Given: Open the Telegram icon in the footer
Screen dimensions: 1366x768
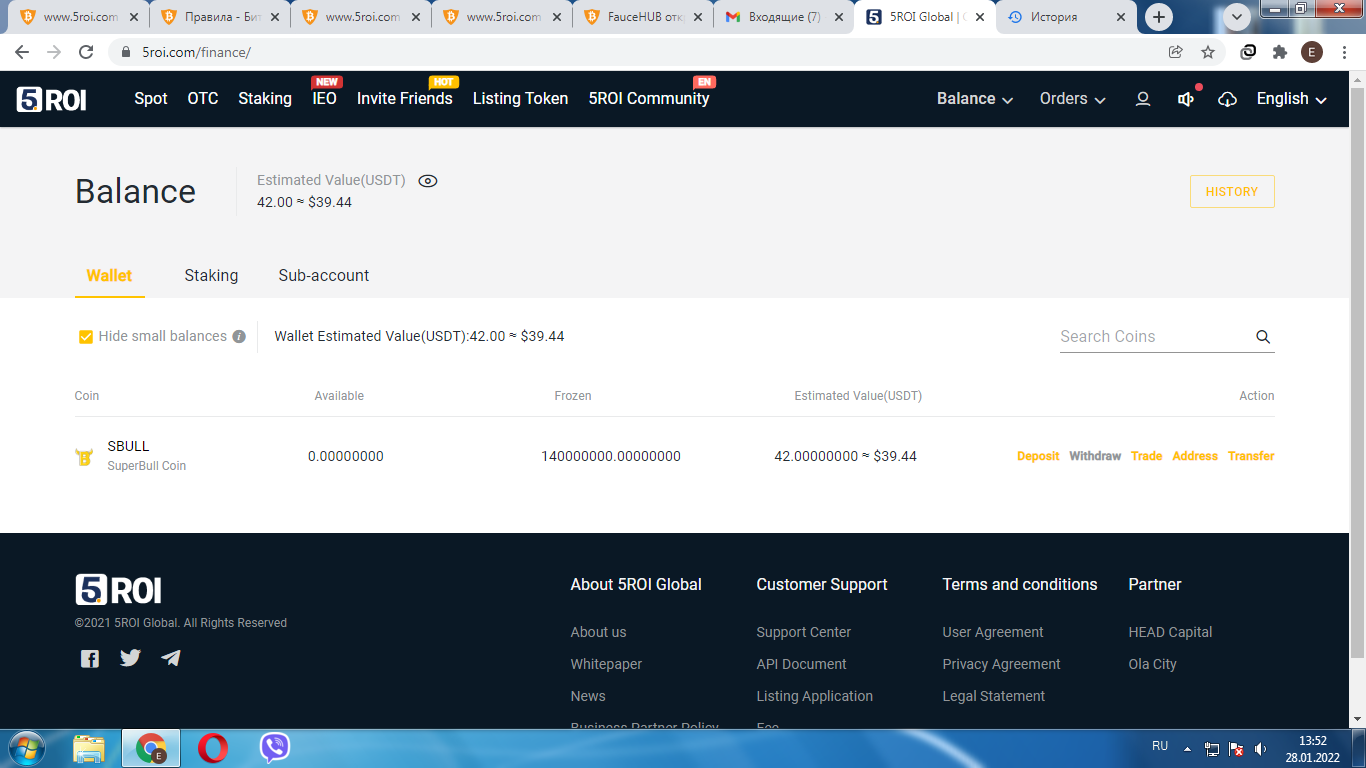Looking at the screenshot, I should [171, 658].
